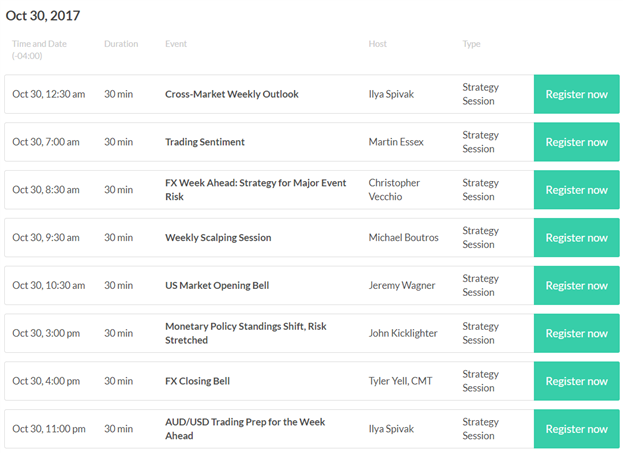Register now for US Market Opening Bell

pos(576,286)
